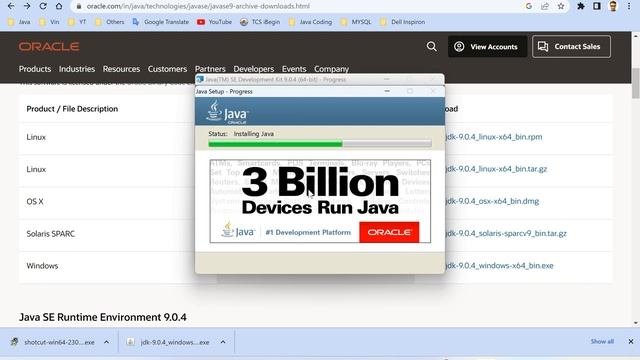Screen dimensions: 640x360
Task: Open the View Accounts button
Action: tap(487, 47)
